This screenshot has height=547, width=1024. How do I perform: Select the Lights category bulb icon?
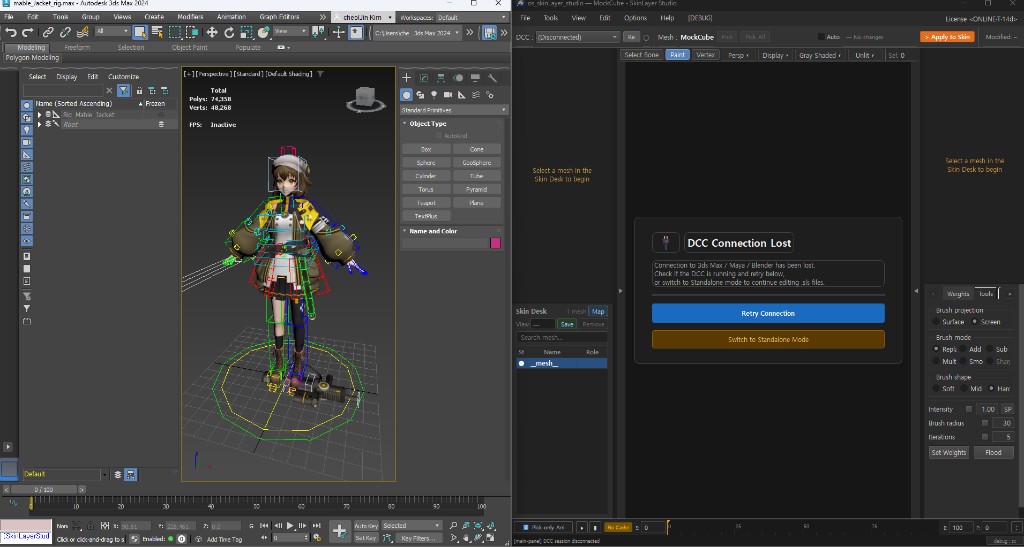434,95
